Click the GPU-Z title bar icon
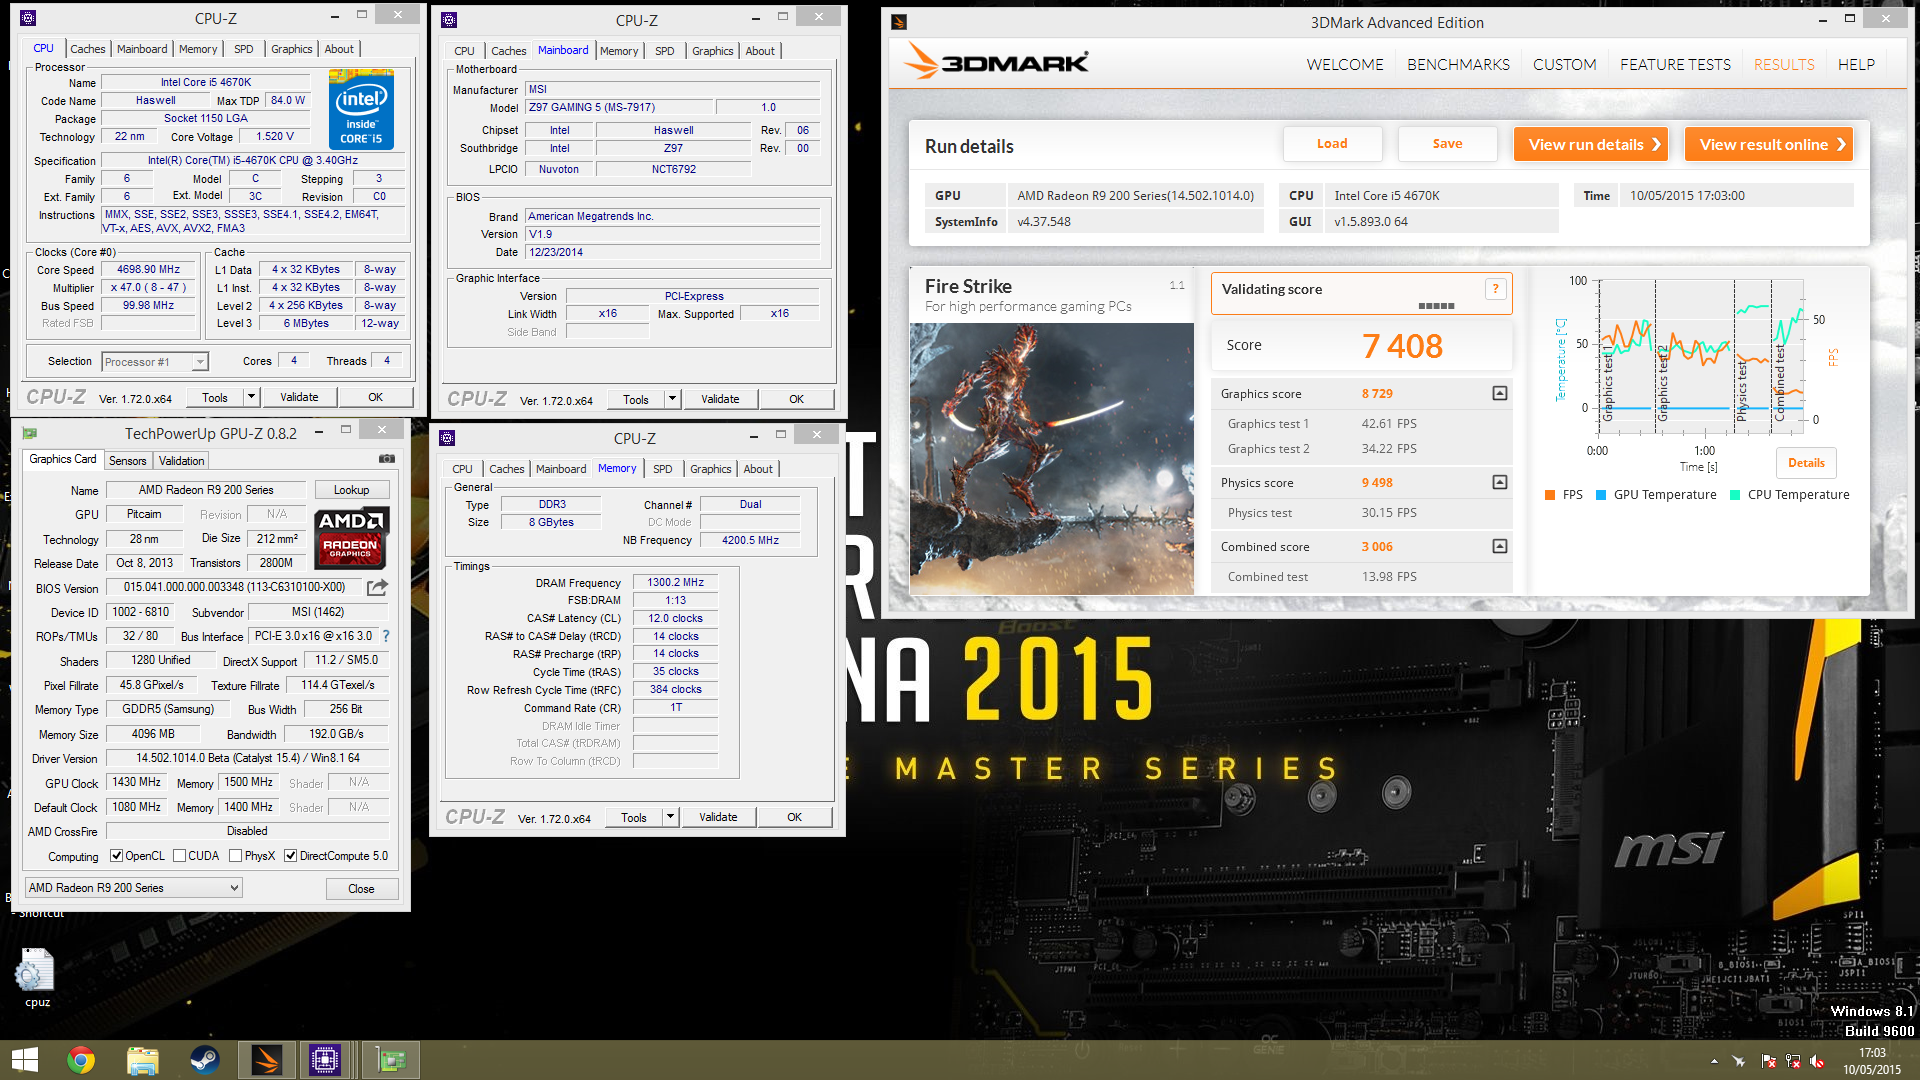The width and height of the screenshot is (1920, 1080). (x=29, y=433)
